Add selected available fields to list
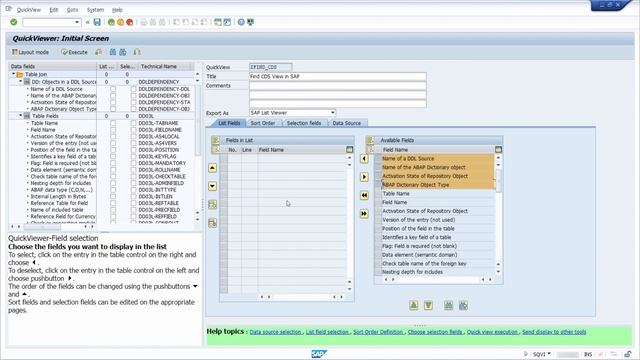640x360 pixels. coord(364,158)
